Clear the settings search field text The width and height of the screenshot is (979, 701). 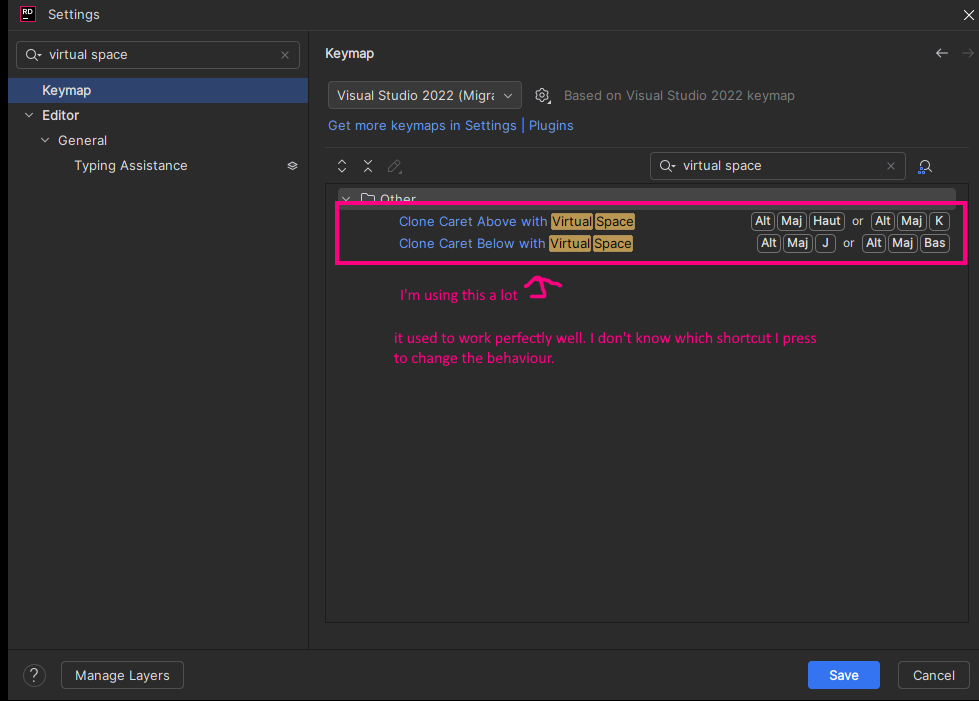285,55
